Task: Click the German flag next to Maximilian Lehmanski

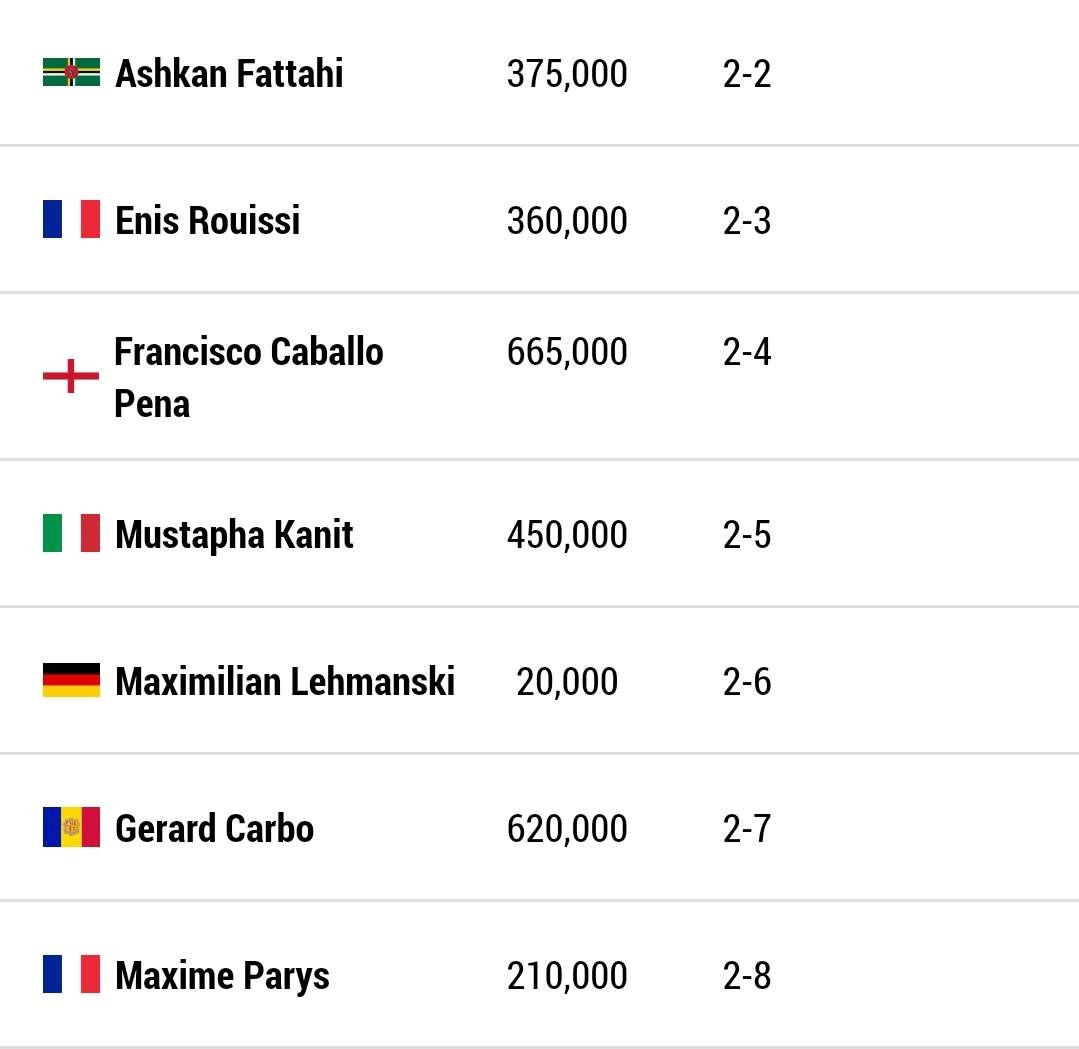Action: (71, 680)
